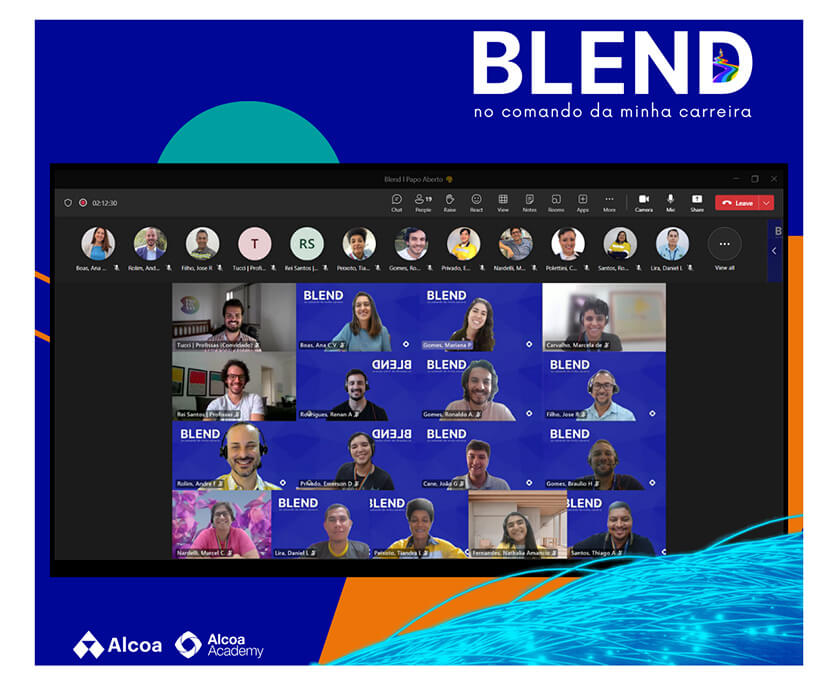The width and height of the screenshot is (840, 680).
Task: Click the Alcoa Academy logo
Action: (219, 645)
